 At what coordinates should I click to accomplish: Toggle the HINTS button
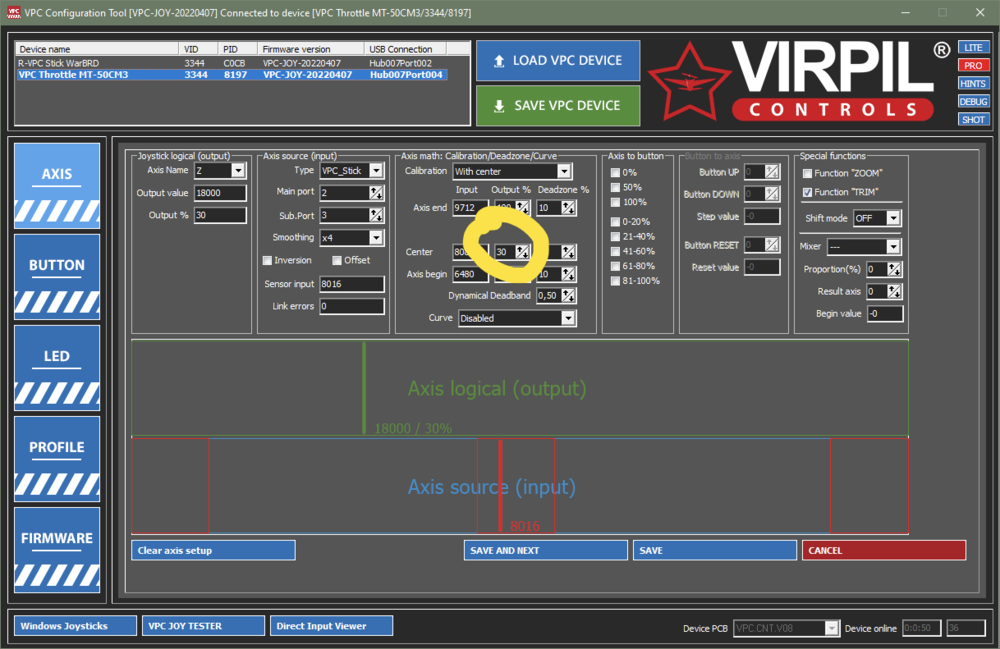(x=973, y=84)
